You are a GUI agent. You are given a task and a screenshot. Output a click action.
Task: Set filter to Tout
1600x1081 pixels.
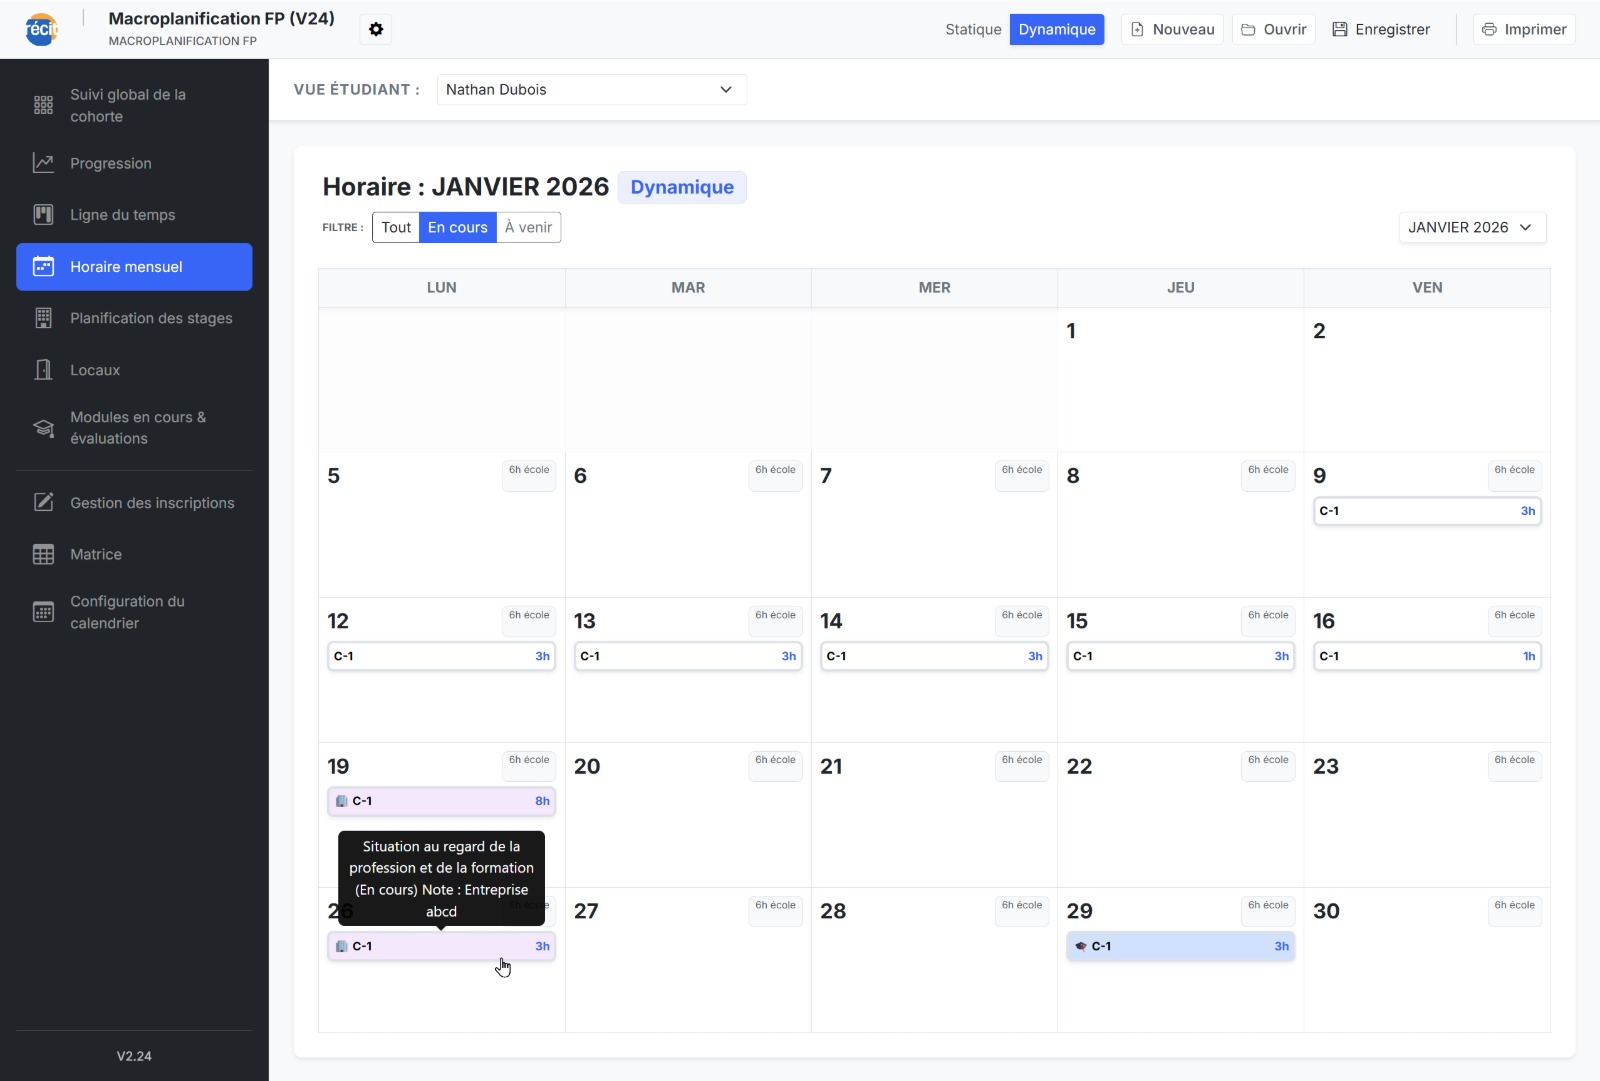(x=396, y=228)
